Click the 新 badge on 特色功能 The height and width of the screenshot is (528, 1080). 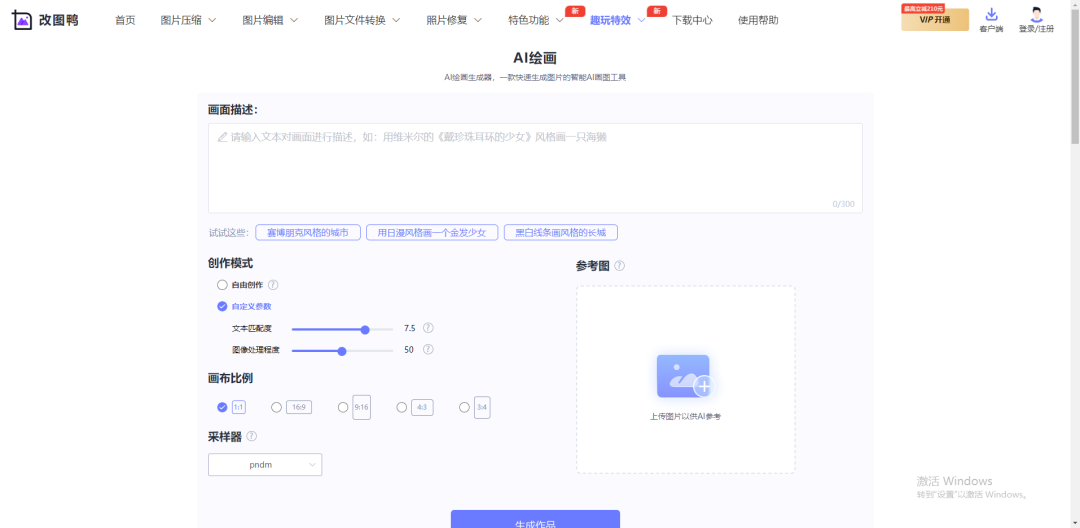(x=575, y=11)
